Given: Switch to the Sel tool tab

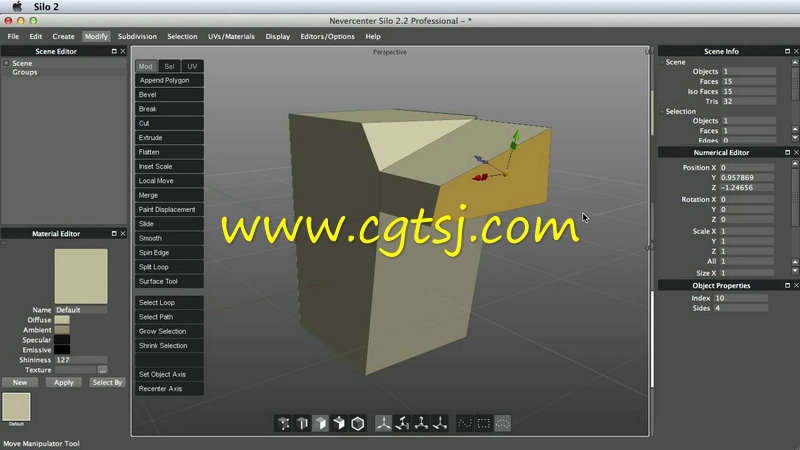Looking at the screenshot, I should click(x=169, y=66).
